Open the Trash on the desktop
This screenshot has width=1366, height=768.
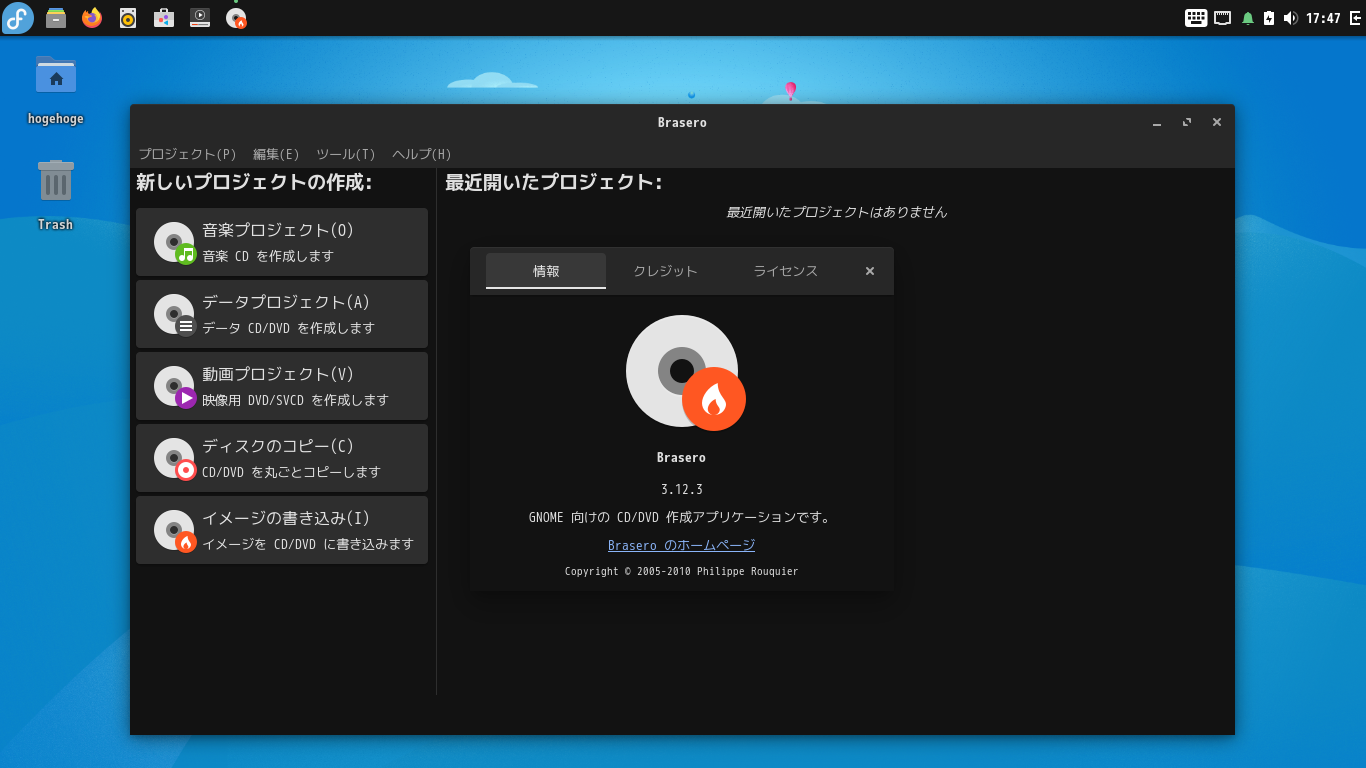pos(56,195)
